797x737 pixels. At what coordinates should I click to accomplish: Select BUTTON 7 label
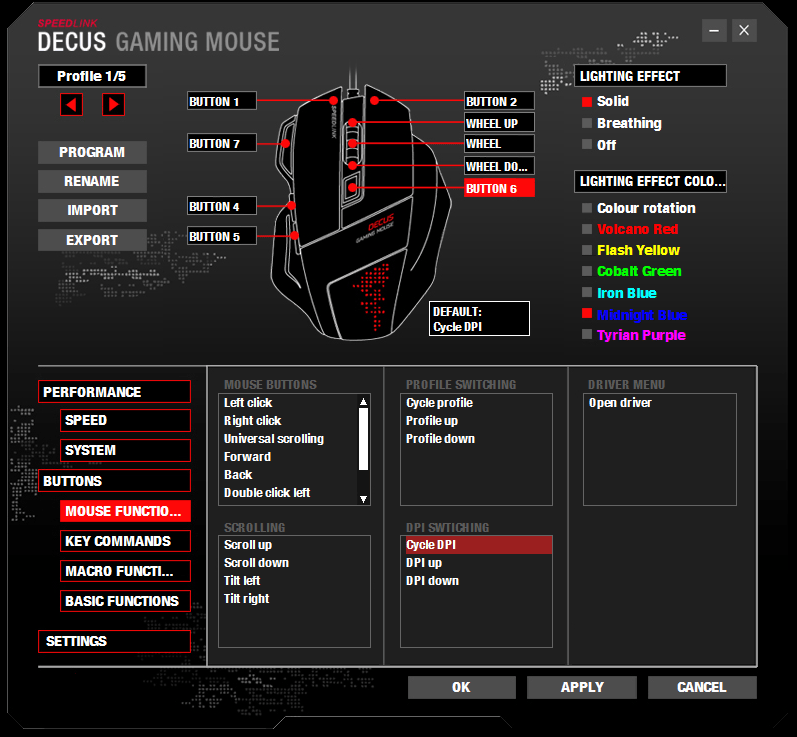tap(222, 144)
